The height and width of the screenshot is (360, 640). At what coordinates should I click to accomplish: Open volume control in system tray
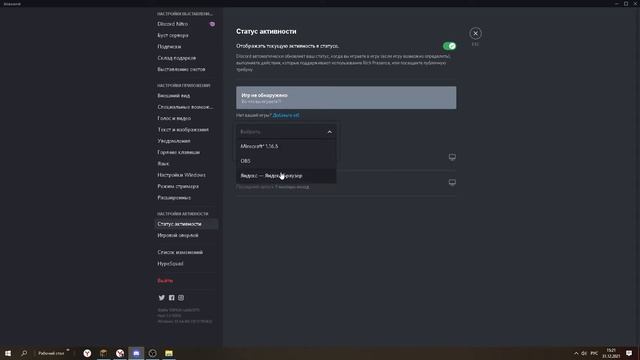(x=584, y=353)
